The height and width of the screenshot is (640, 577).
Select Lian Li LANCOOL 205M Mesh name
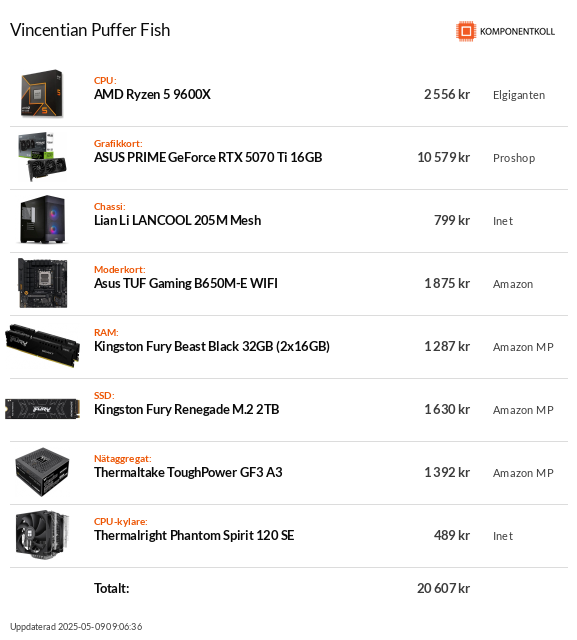(178, 220)
